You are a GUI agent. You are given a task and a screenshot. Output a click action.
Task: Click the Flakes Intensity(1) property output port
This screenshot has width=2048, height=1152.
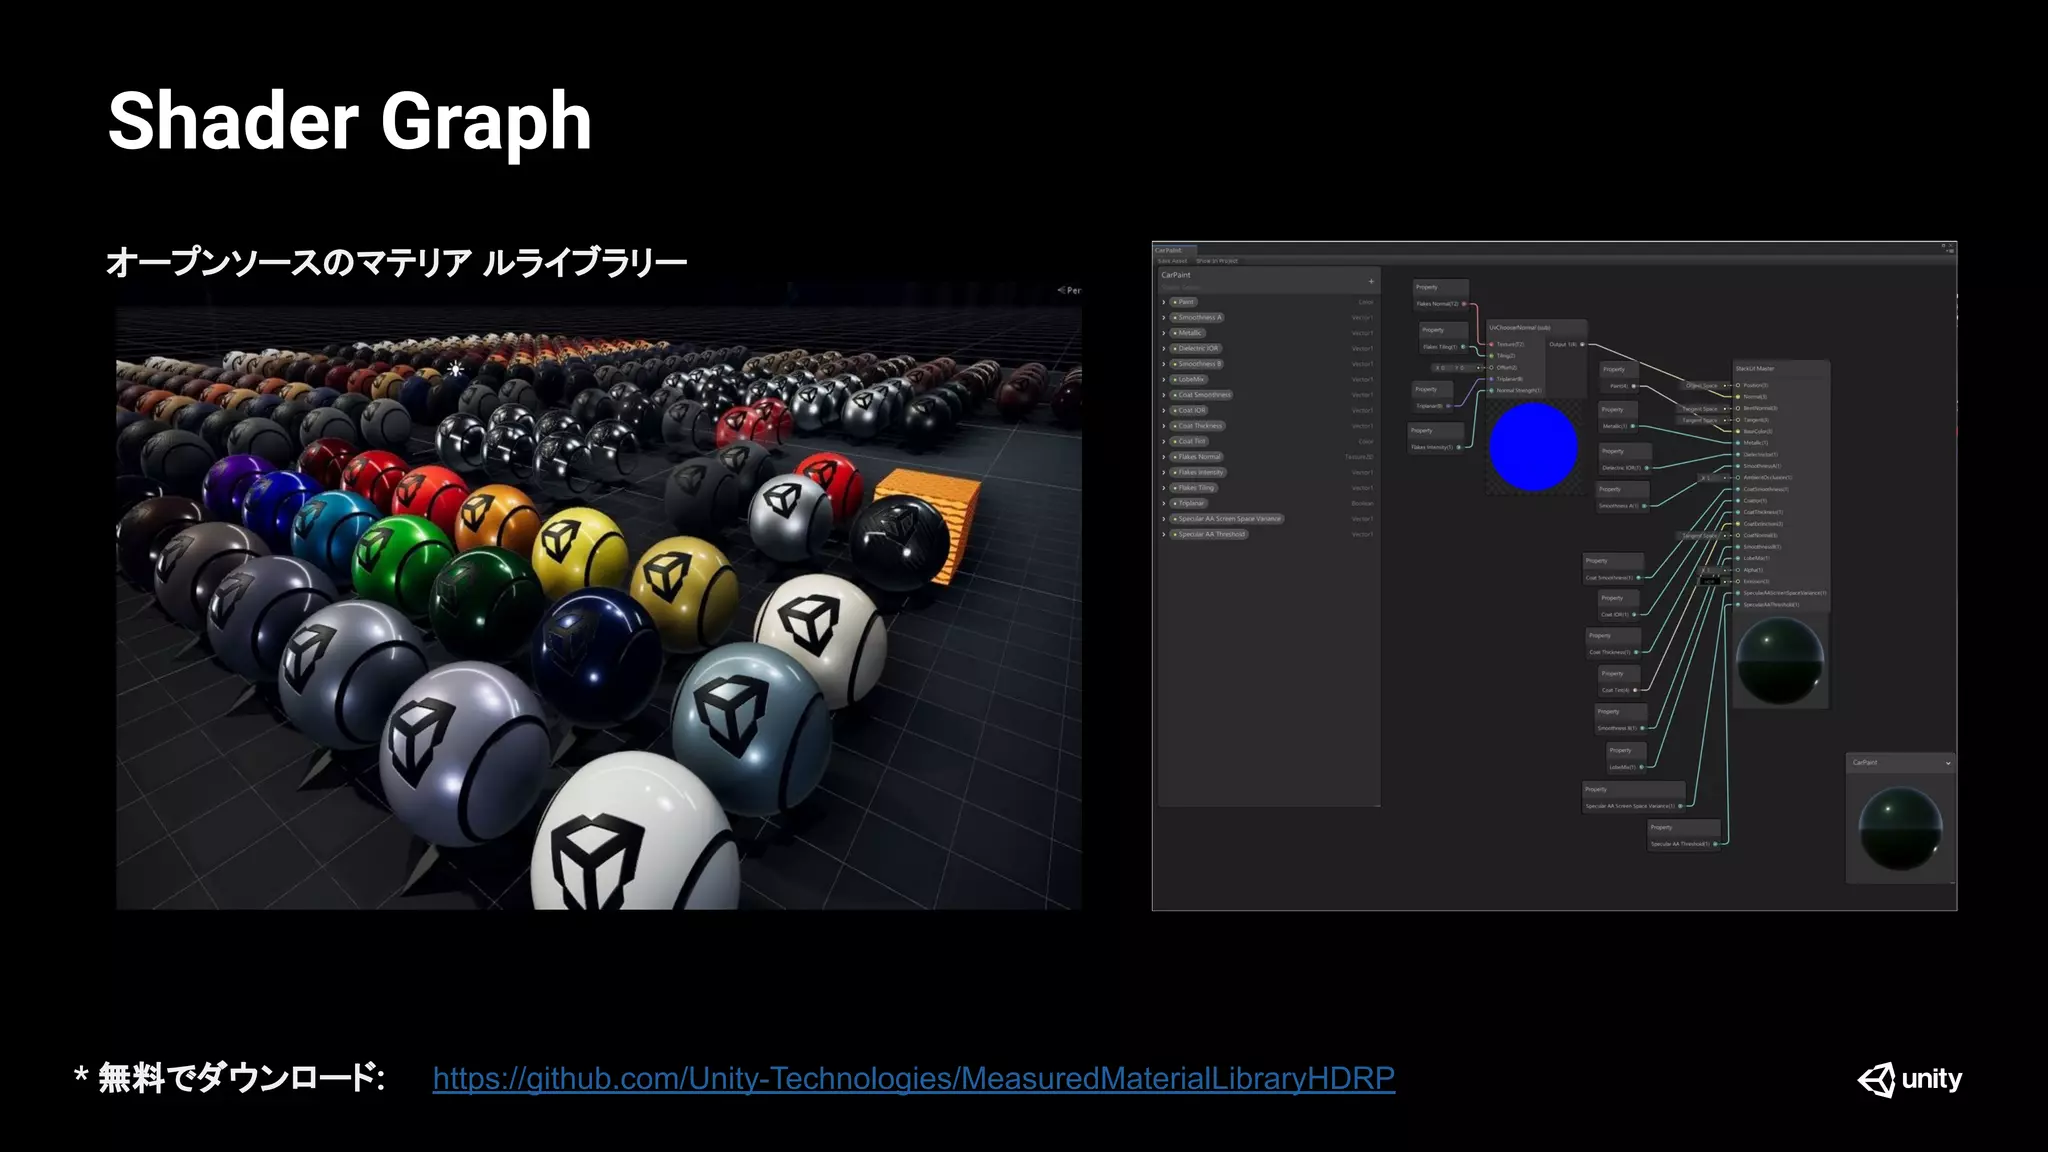tap(1459, 447)
